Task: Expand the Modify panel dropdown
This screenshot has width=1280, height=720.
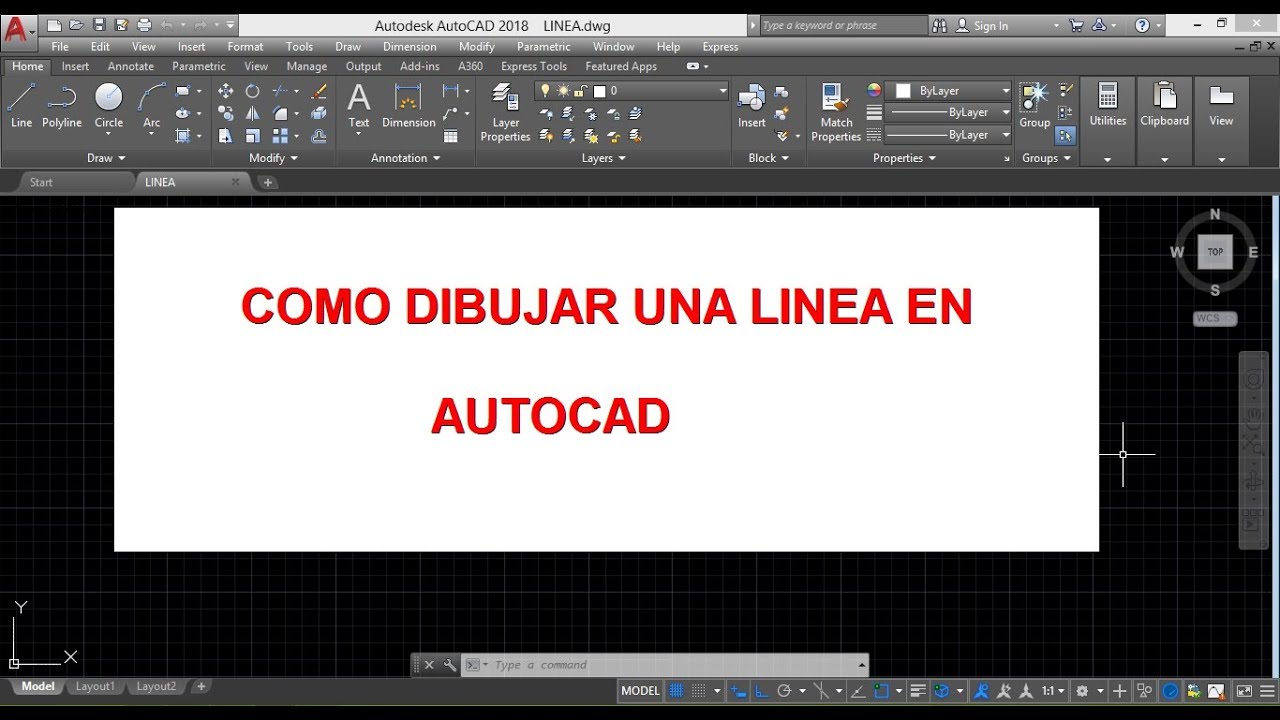Action: coord(274,158)
